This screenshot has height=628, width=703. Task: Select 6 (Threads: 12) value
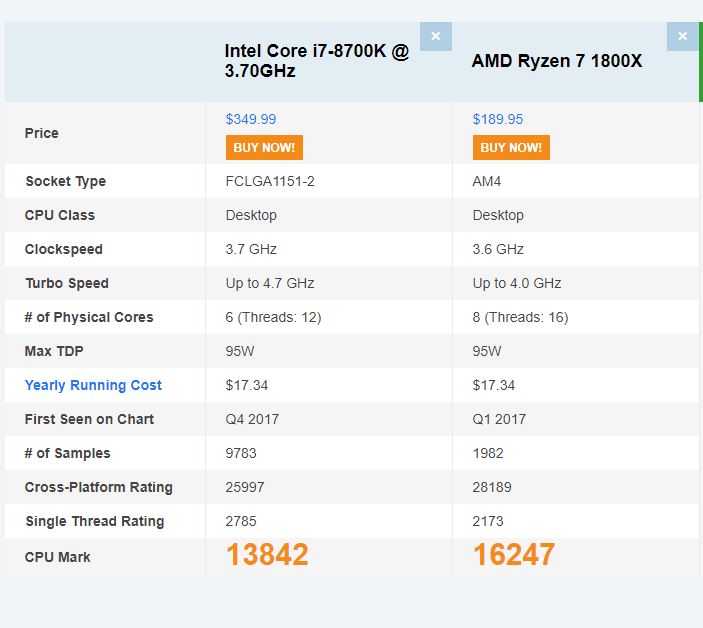[x=273, y=317]
